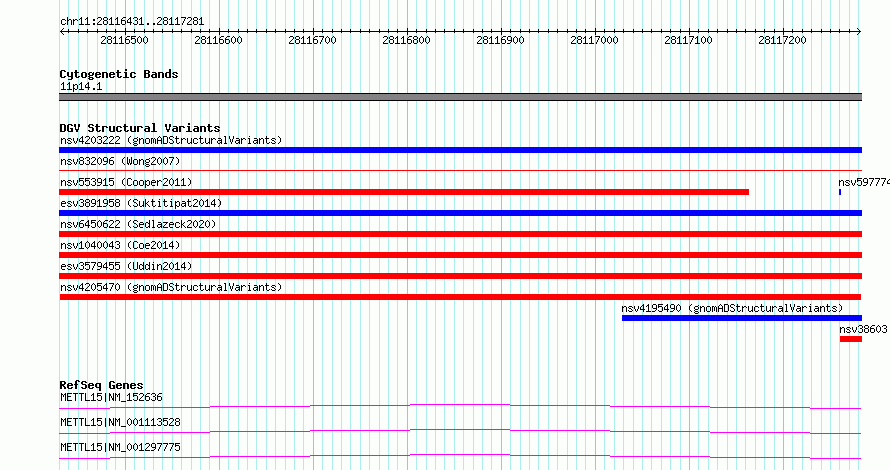Image resolution: width=890 pixels, height=470 pixels.
Task: Click the nsv4203222 (gnomADStructuralVariants) label
Action: (171, 140)
